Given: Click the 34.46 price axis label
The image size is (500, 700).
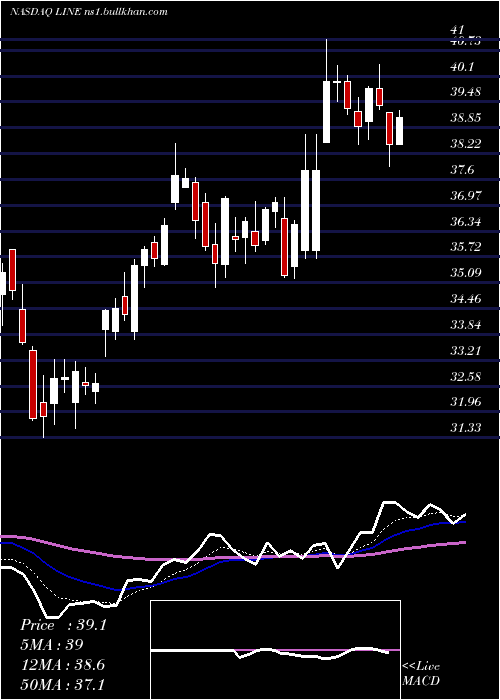Looking at the screenshot, I should (x=466, y=298).
